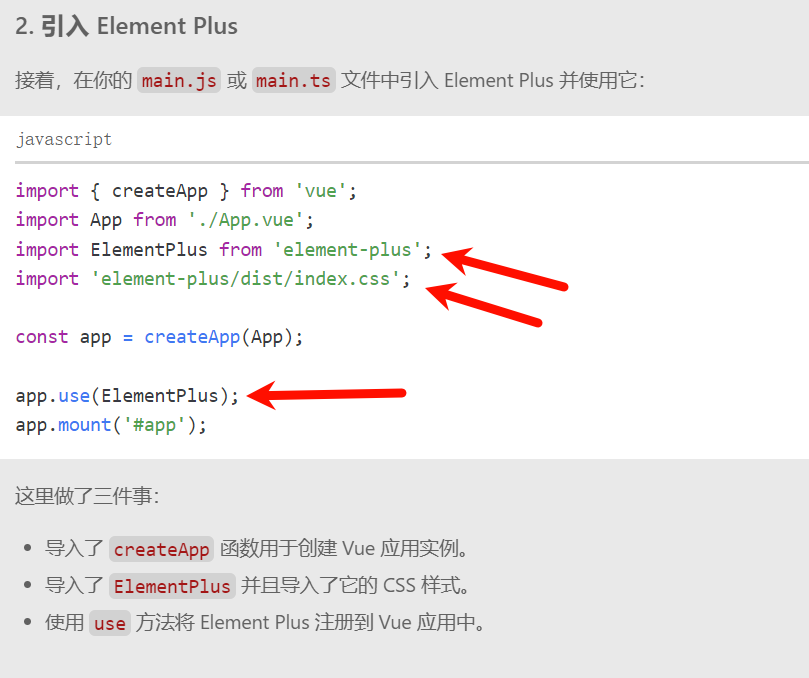
Task: Click the inline code "use" in the bullet list
Action: (110, 623)
